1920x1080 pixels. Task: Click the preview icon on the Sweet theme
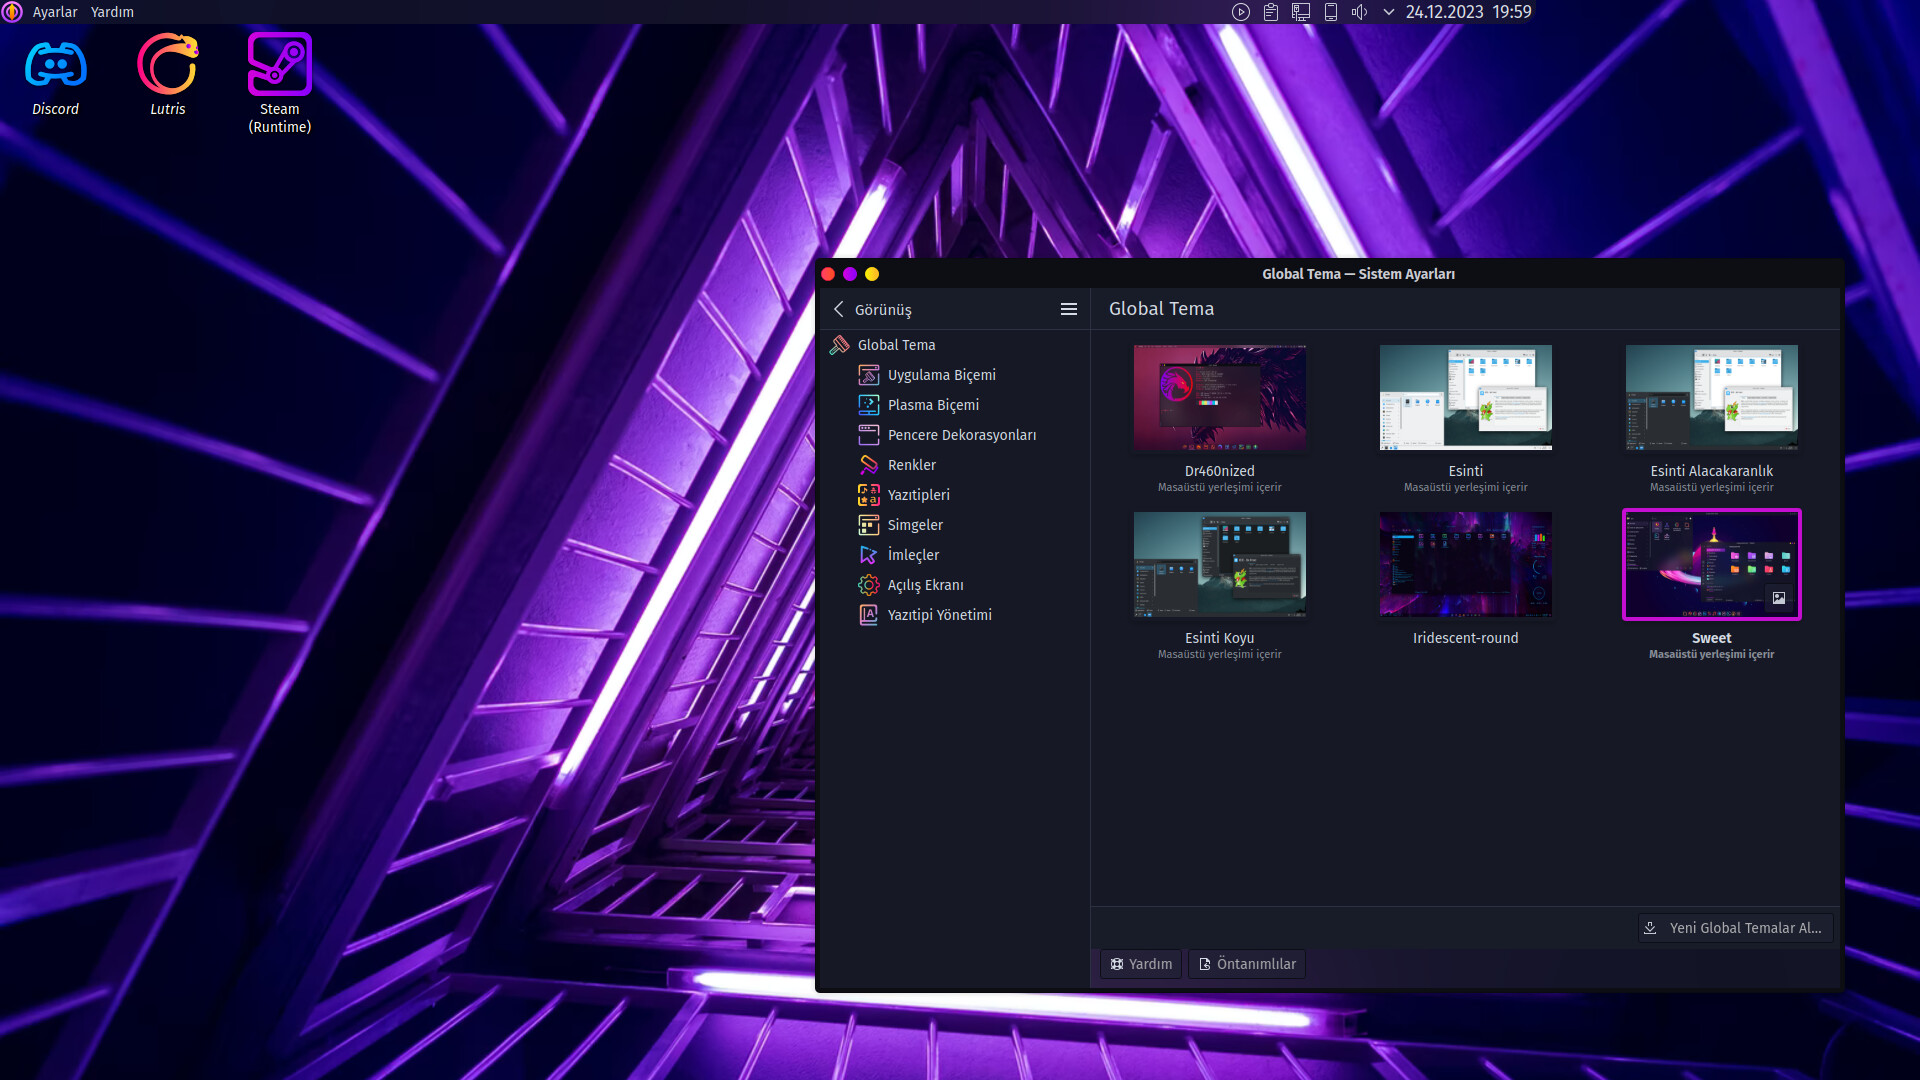coord(1778,598)
